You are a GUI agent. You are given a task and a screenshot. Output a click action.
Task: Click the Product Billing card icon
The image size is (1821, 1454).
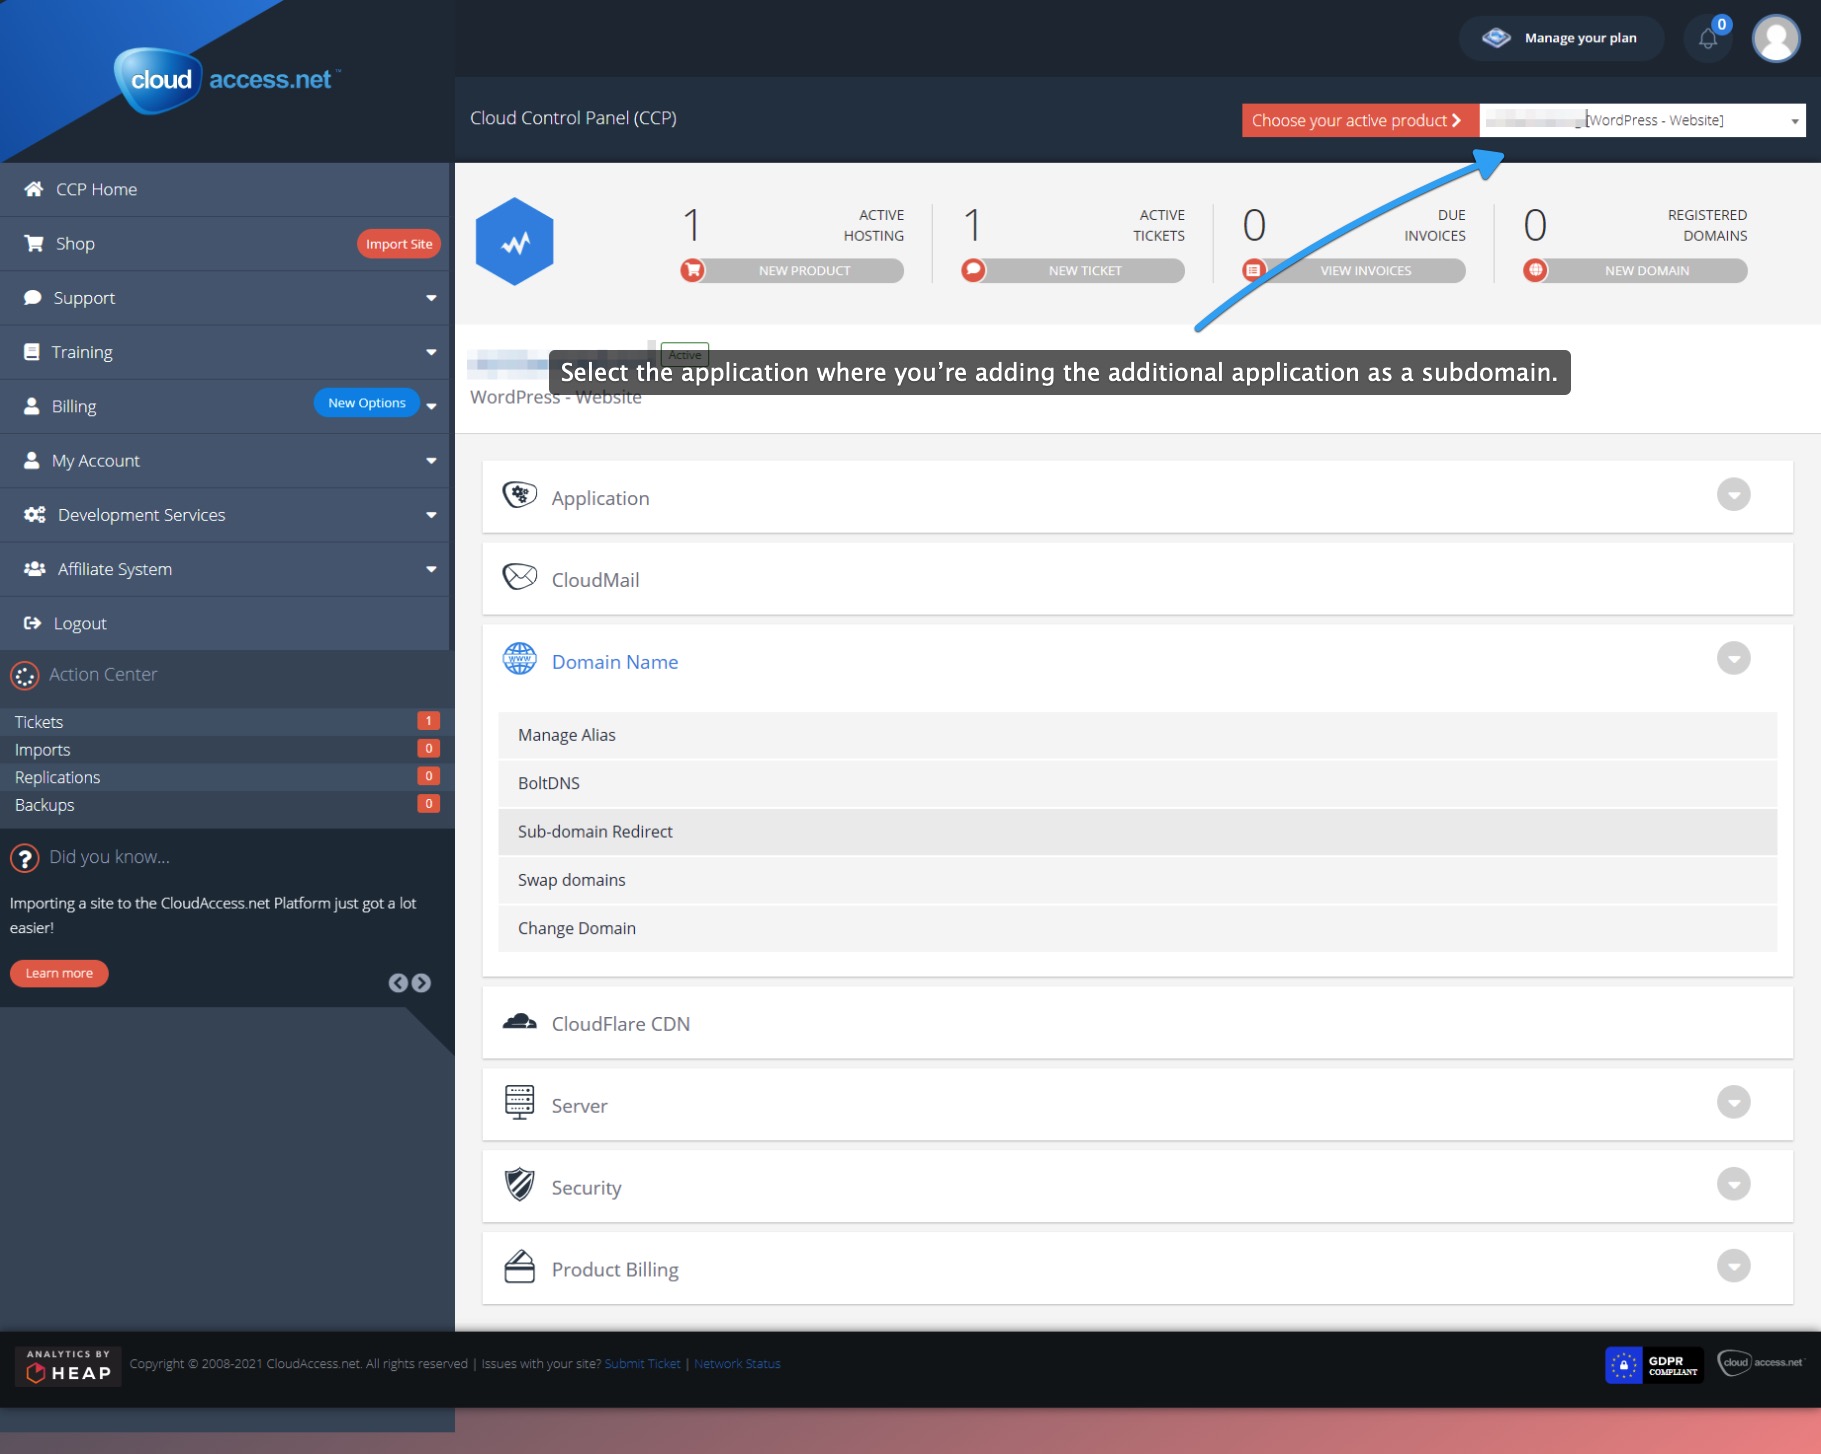519,1266
